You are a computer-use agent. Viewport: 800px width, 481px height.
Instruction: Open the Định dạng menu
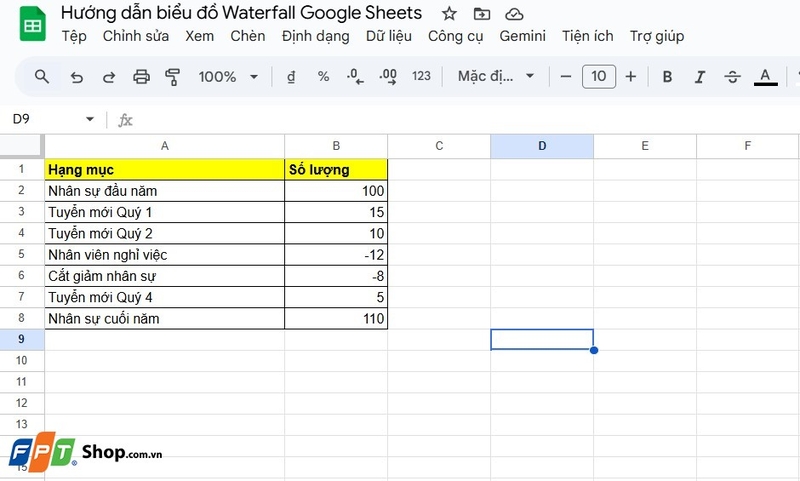point(315,36)
